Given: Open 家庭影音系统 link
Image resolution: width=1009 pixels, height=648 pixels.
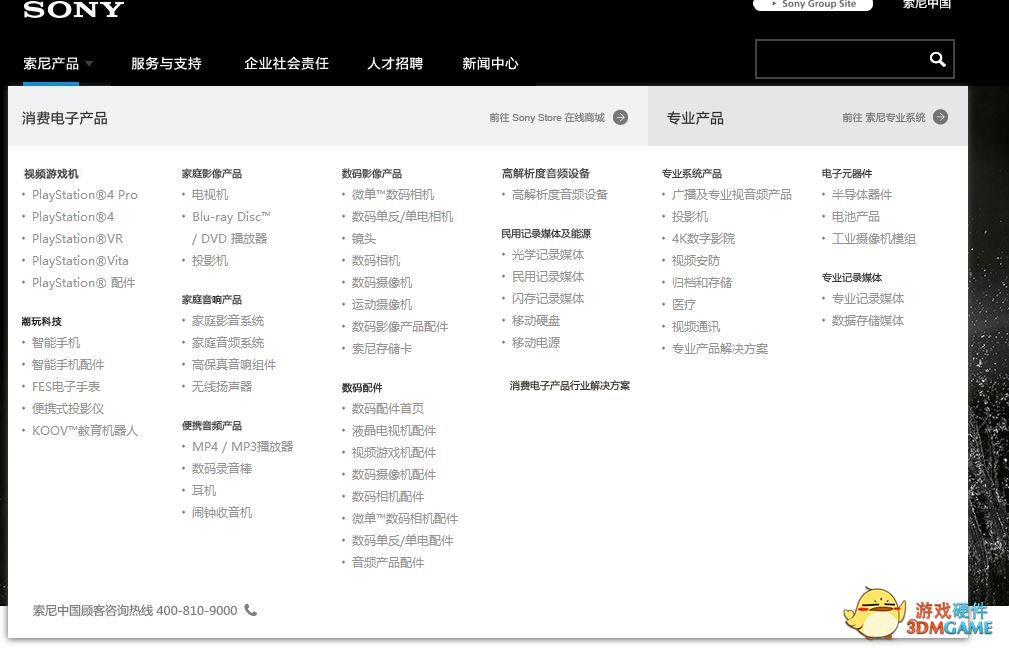Looking at the screenshot, I should pos(228,320).
